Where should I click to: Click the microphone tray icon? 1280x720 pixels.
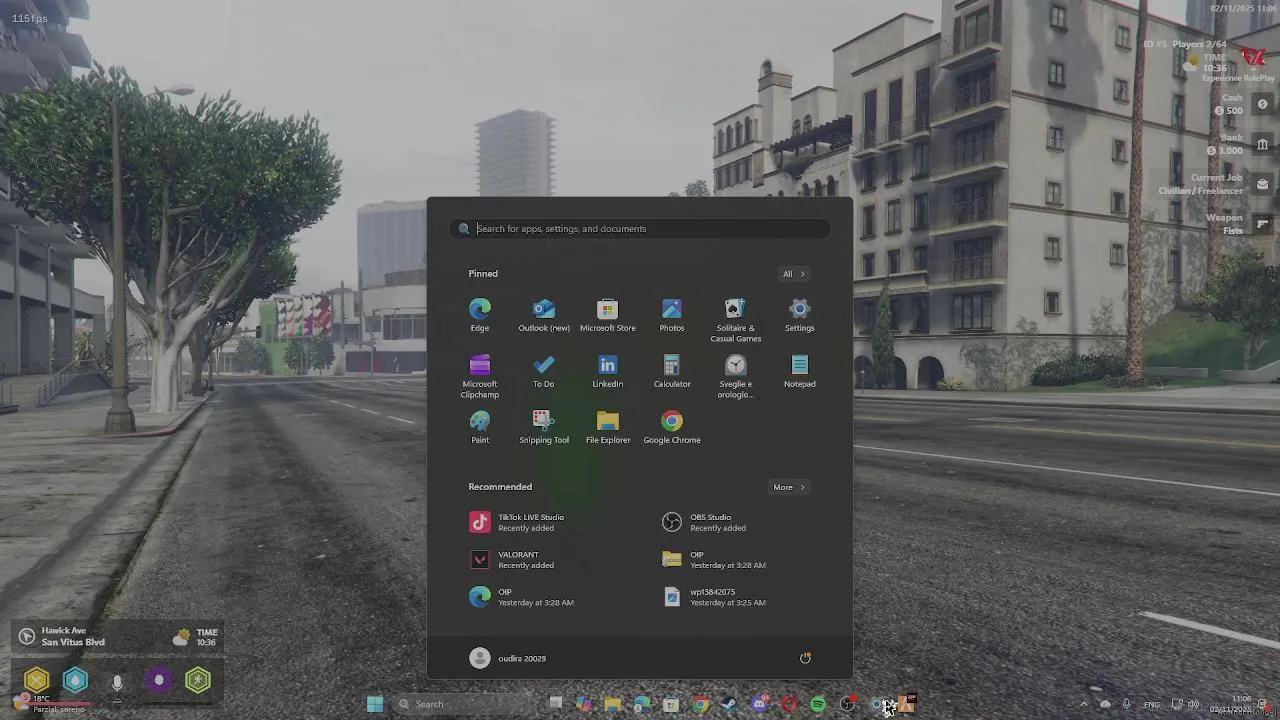pyautogui.click(x=1126, y=704)
